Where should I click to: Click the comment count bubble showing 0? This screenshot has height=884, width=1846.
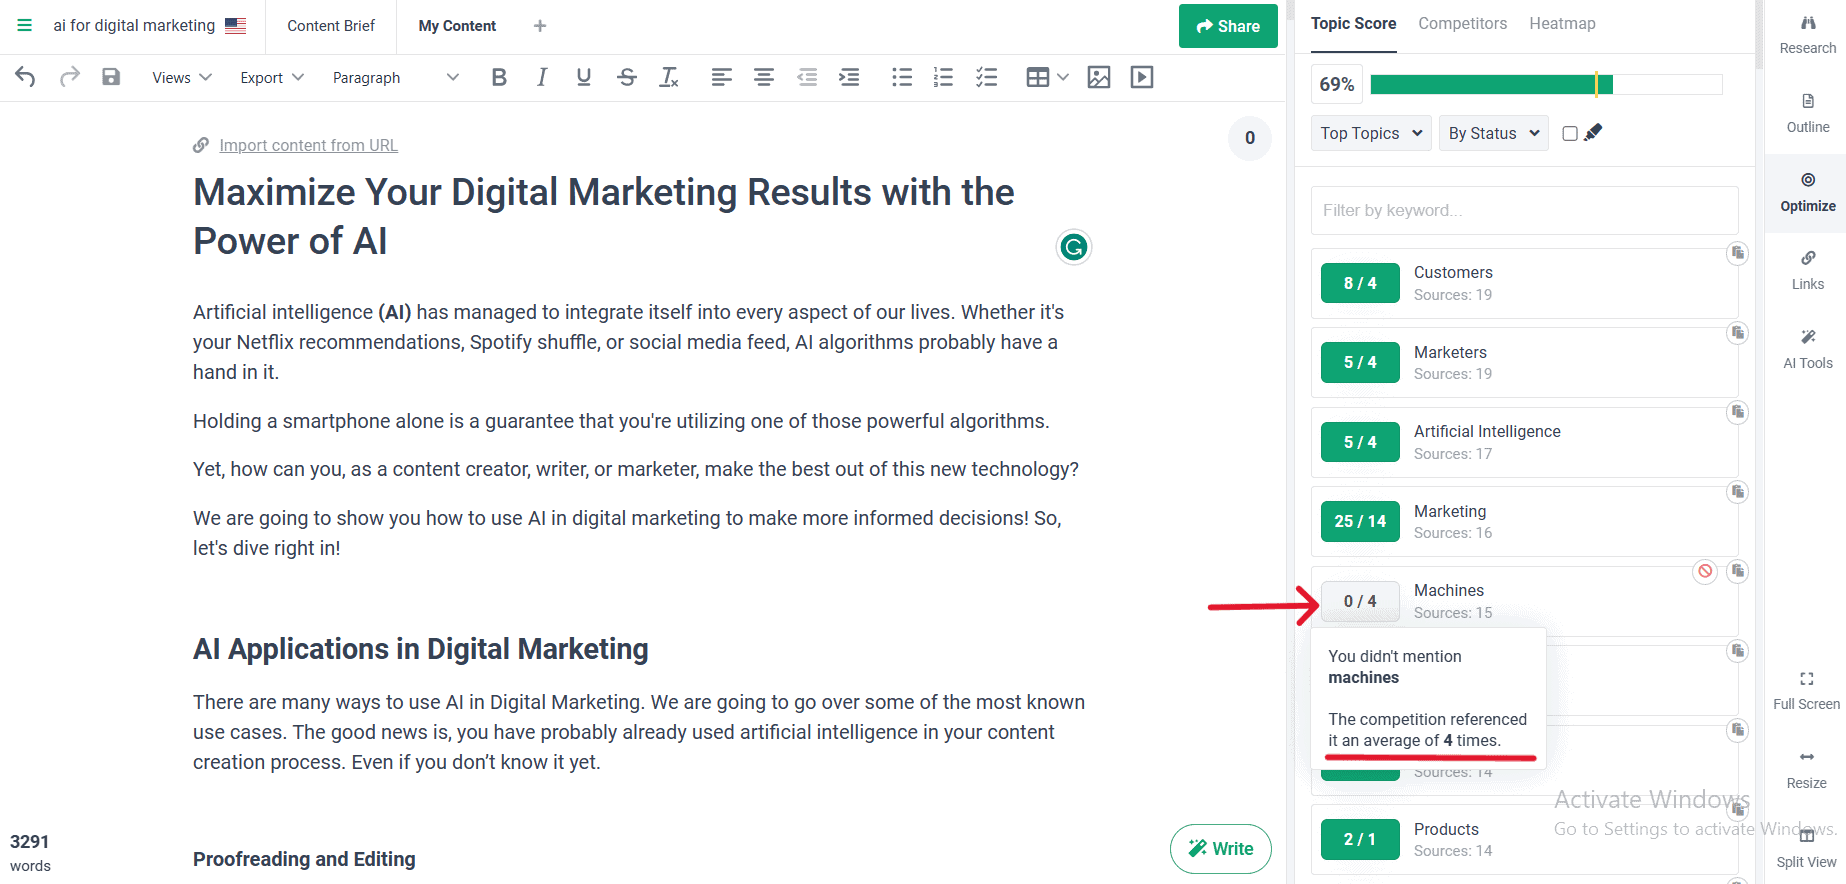pyautogui.click(x=1250, y=138)
